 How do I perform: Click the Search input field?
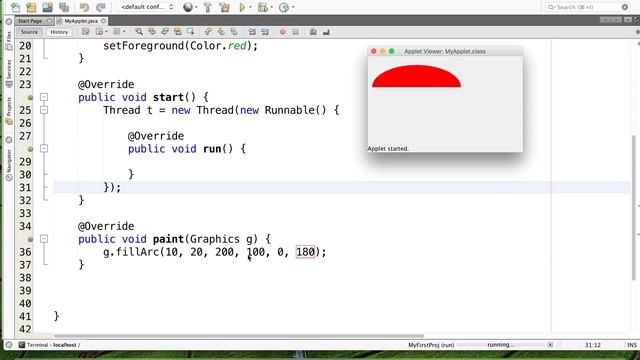(x=587, y=7)
